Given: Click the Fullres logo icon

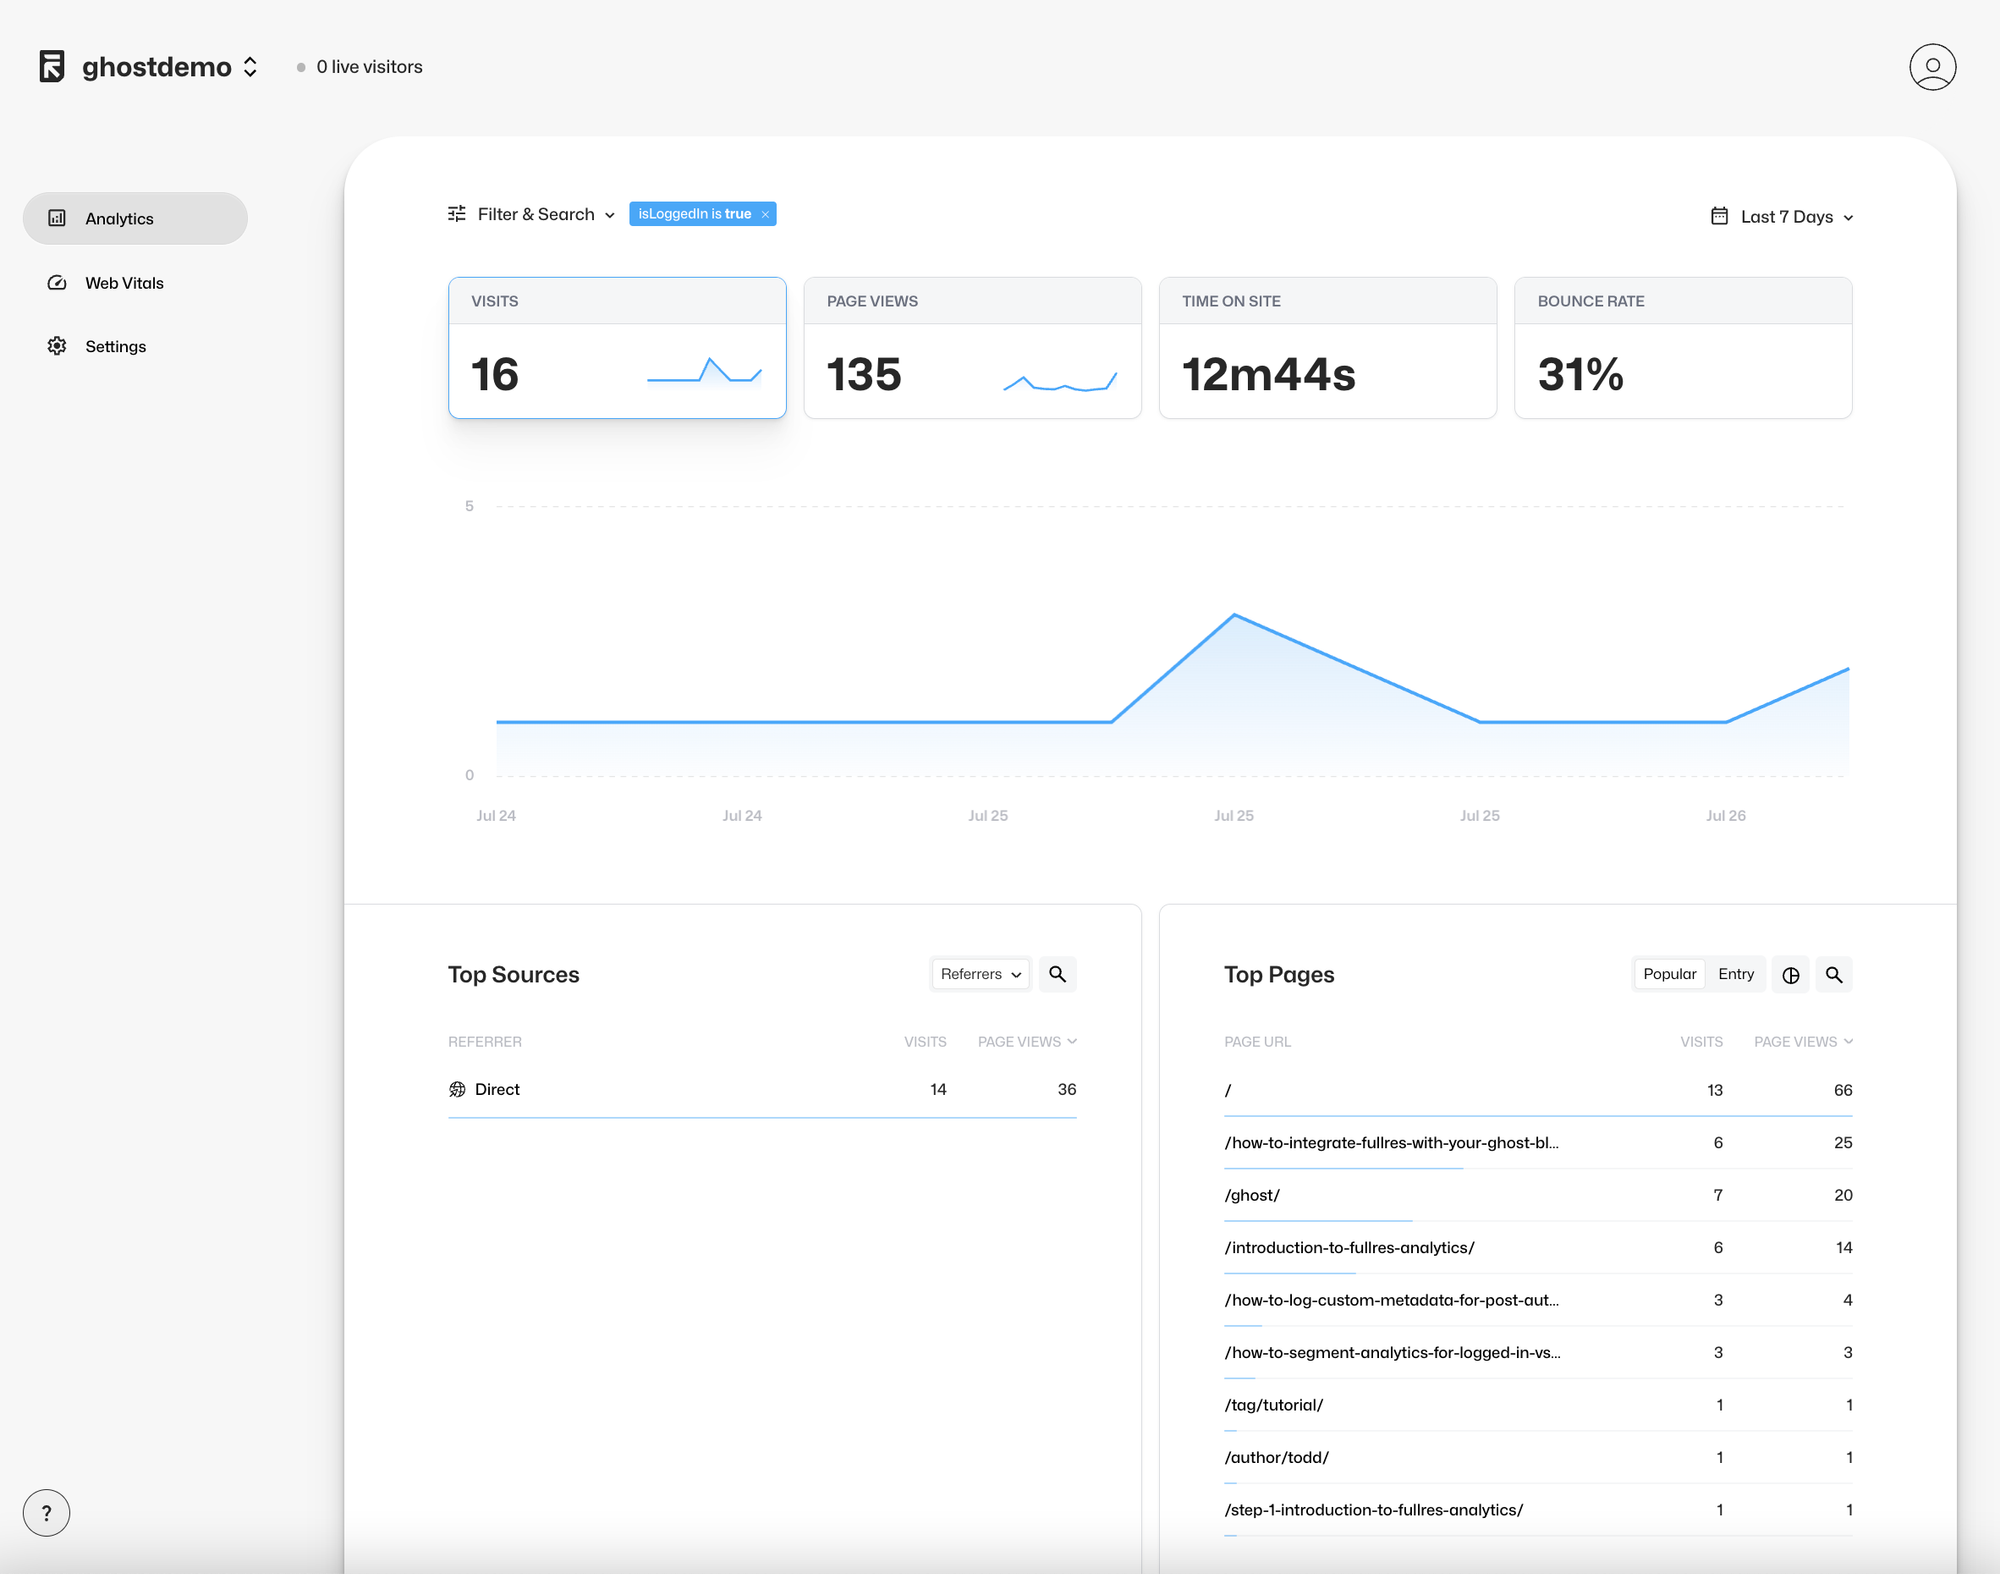Looking at the screenshot, I should tap(52, 67).
